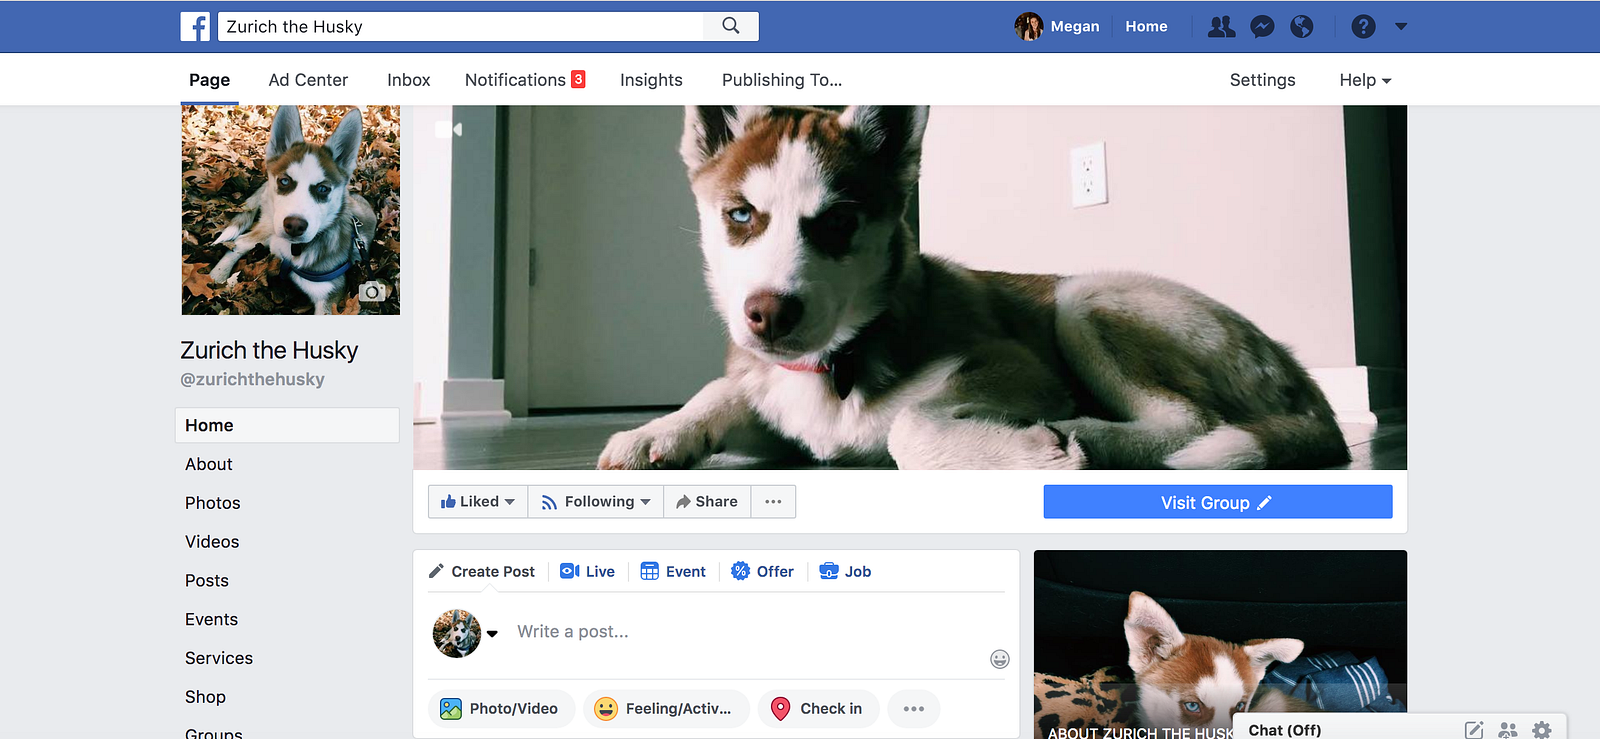Expand the Help dropdown
This screenshot has width=1600, height=739.
[x=1365, y=80]
